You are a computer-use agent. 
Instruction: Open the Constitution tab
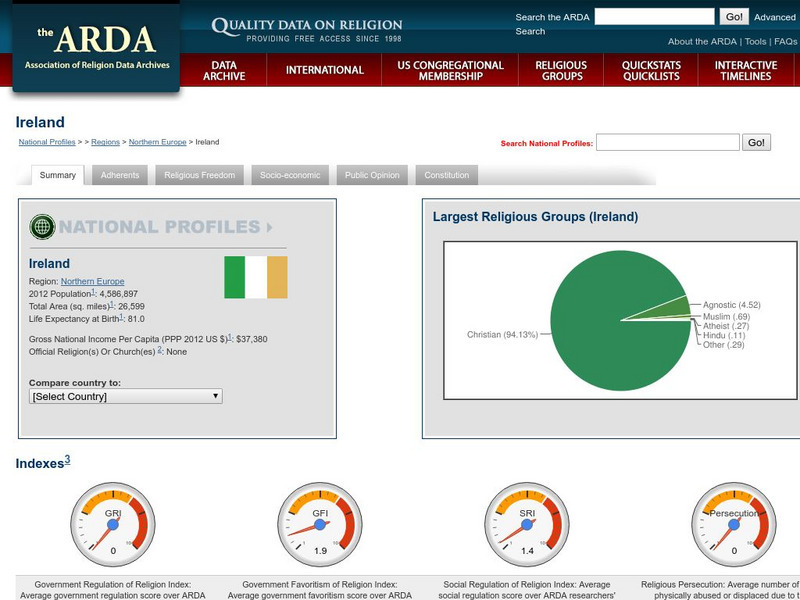coord(448,174)
